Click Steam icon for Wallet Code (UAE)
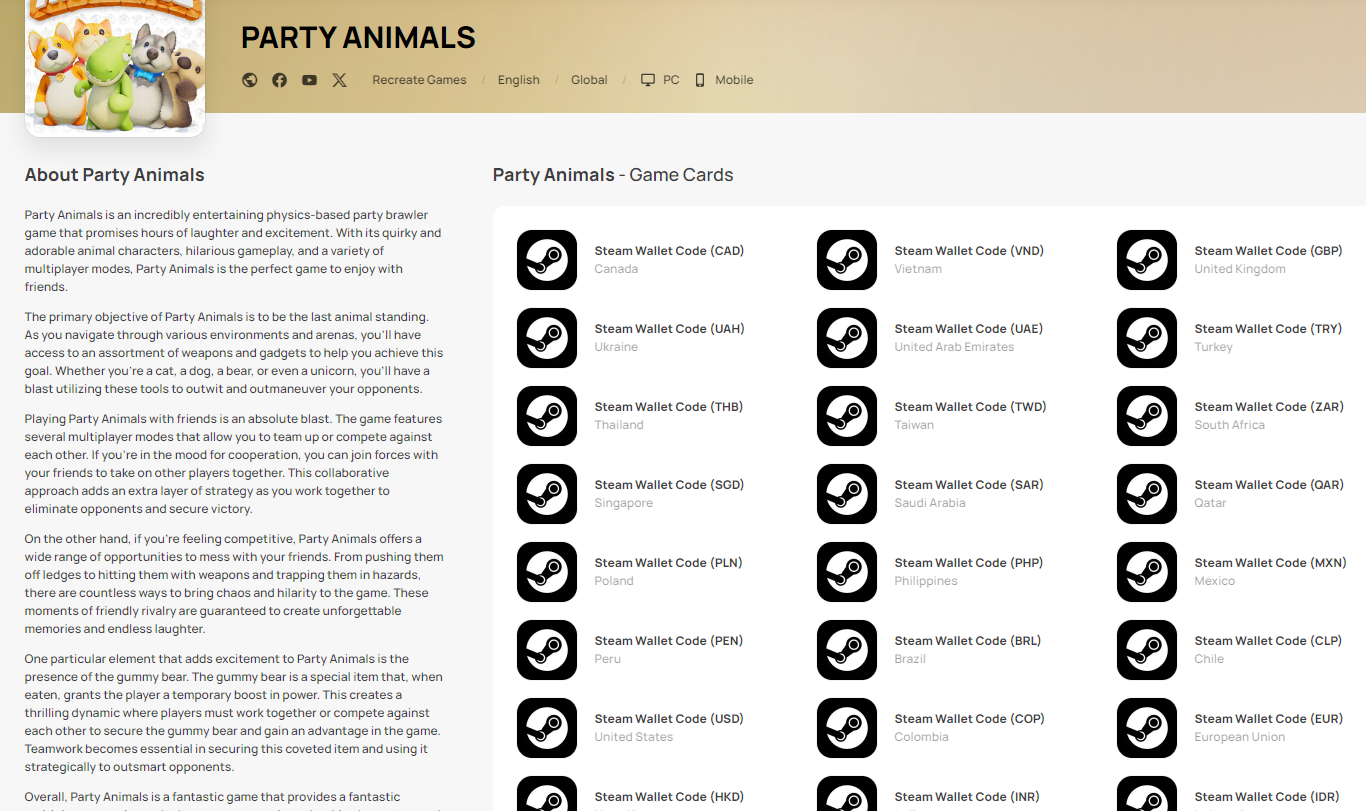The width and height of the screenshot is (1366, 811). pos(847,338)
